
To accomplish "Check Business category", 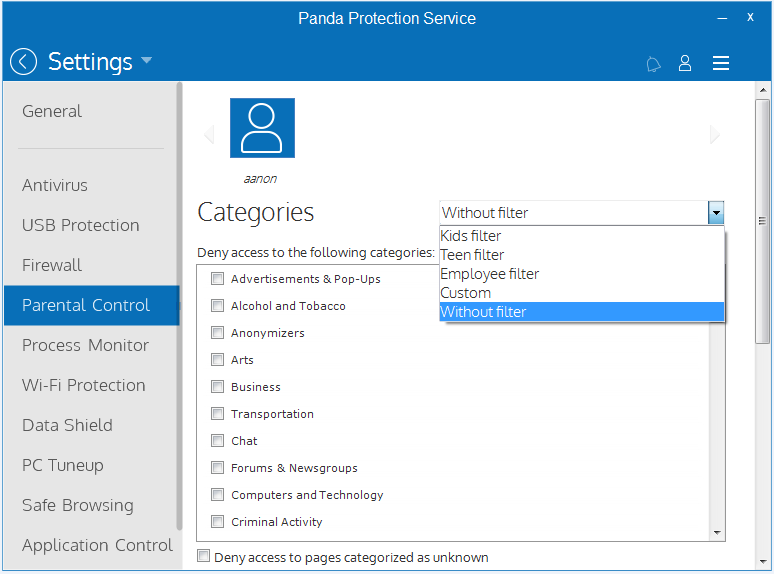I will click(x=217, y=386).
